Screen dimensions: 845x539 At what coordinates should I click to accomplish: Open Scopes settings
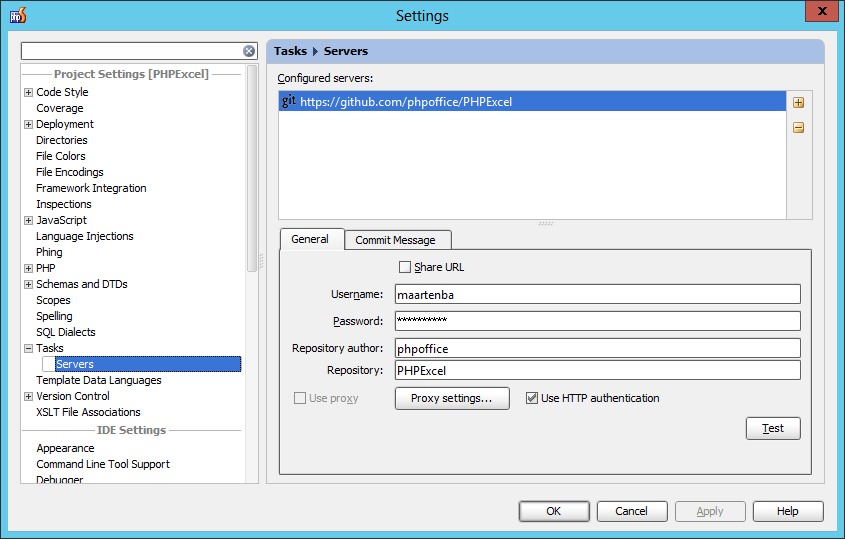tap(53, 300)
